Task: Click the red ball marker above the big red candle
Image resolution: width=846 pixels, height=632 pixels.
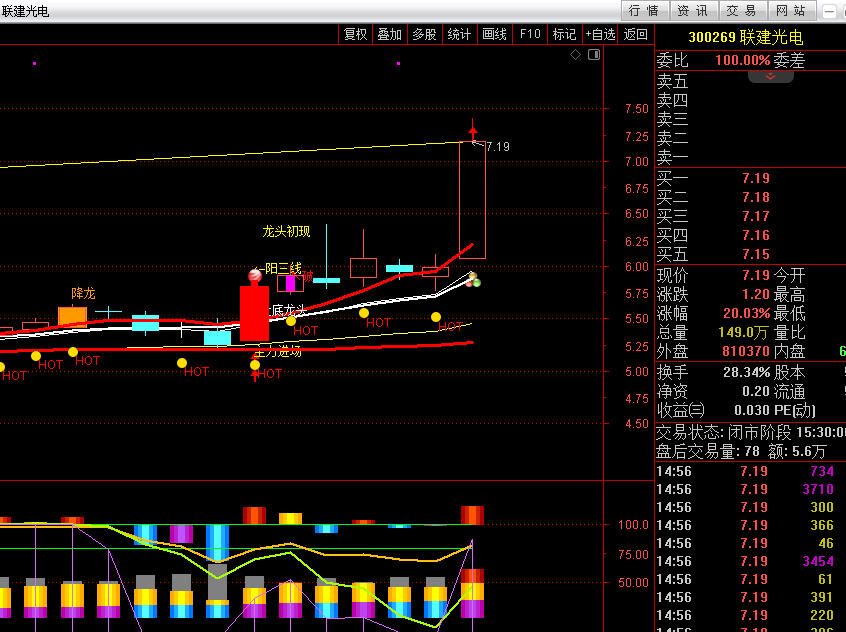Action: (x=255, y=275)
